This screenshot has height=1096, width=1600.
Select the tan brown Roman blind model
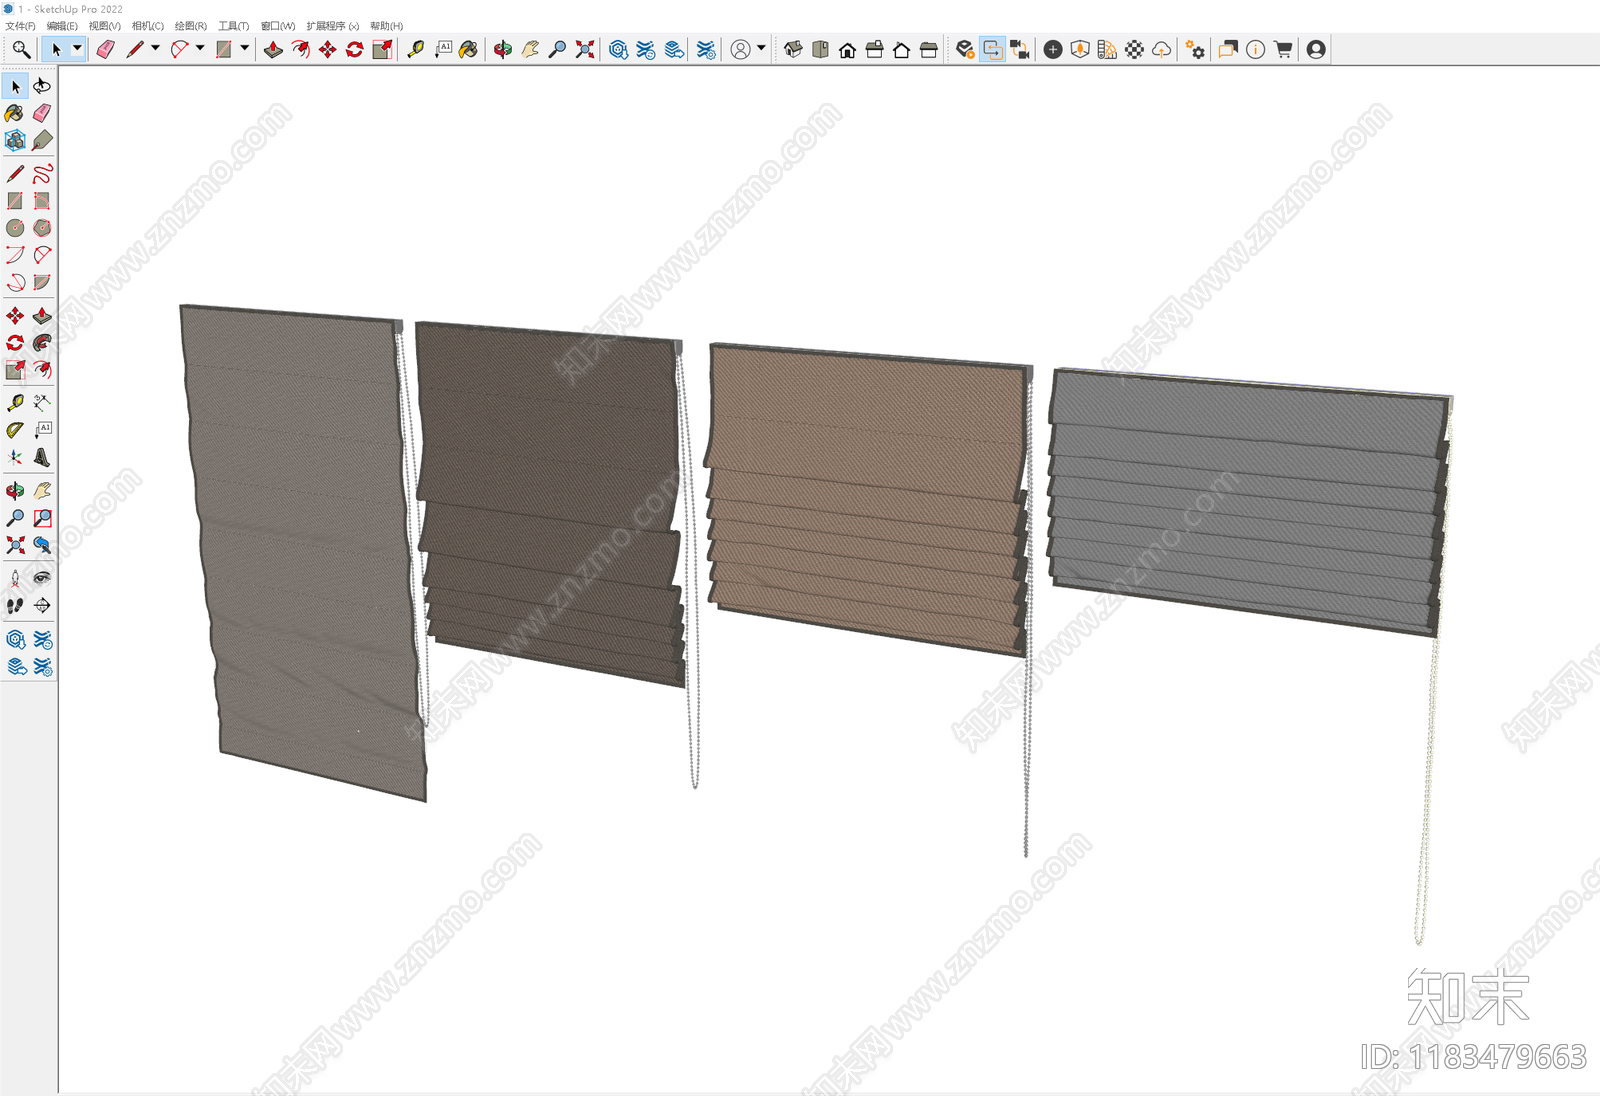(868, 500)
